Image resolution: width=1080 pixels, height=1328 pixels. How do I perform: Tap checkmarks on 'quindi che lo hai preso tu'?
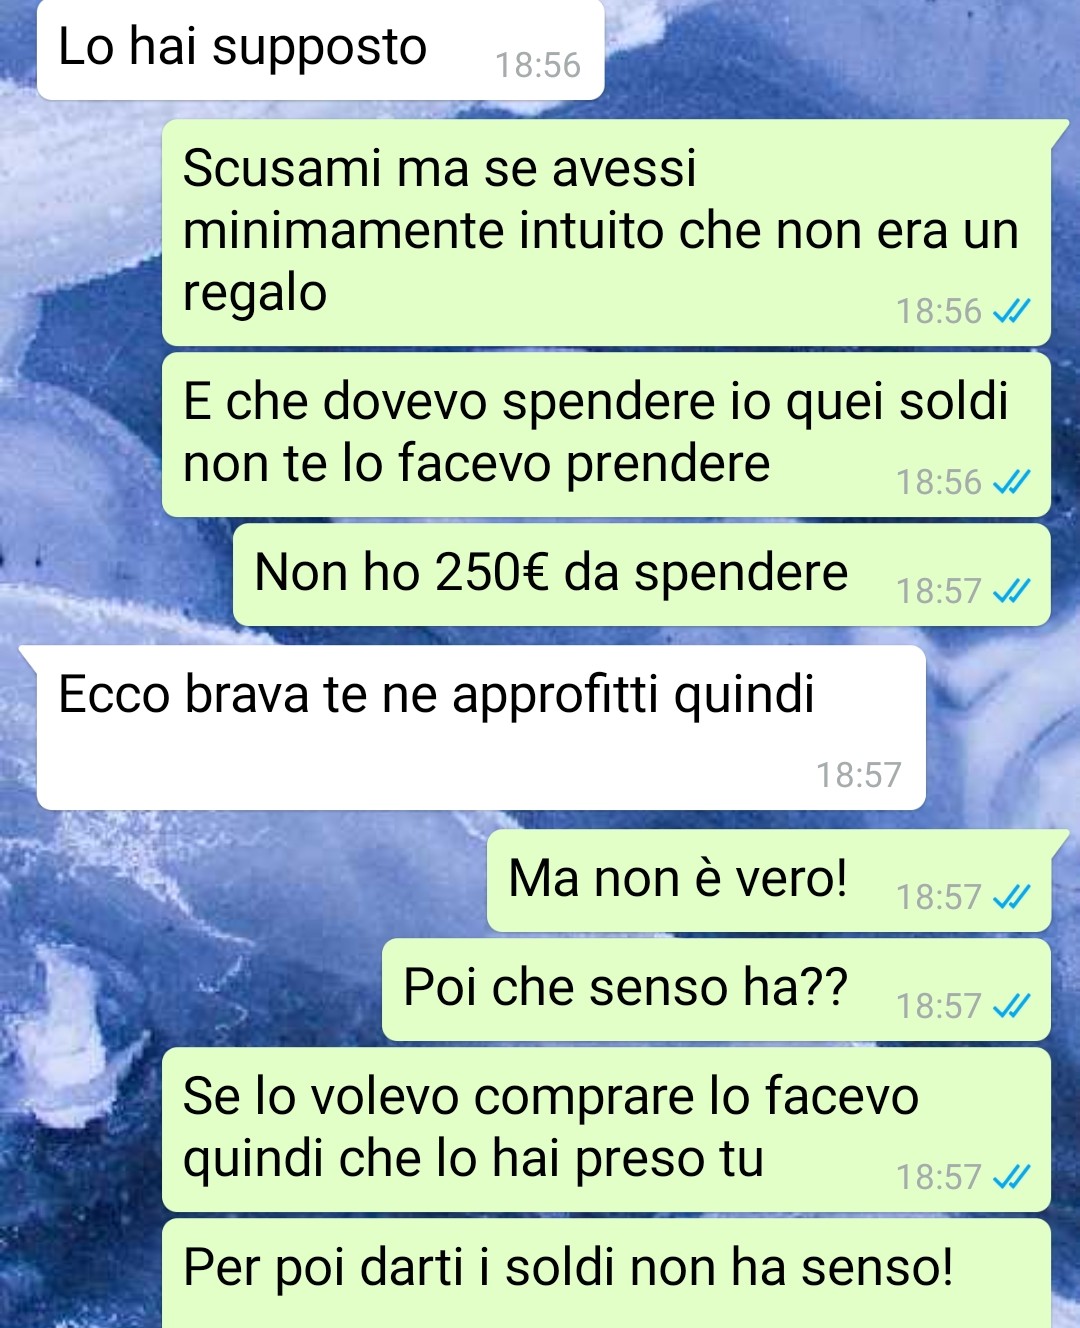pos(1011,1178)
